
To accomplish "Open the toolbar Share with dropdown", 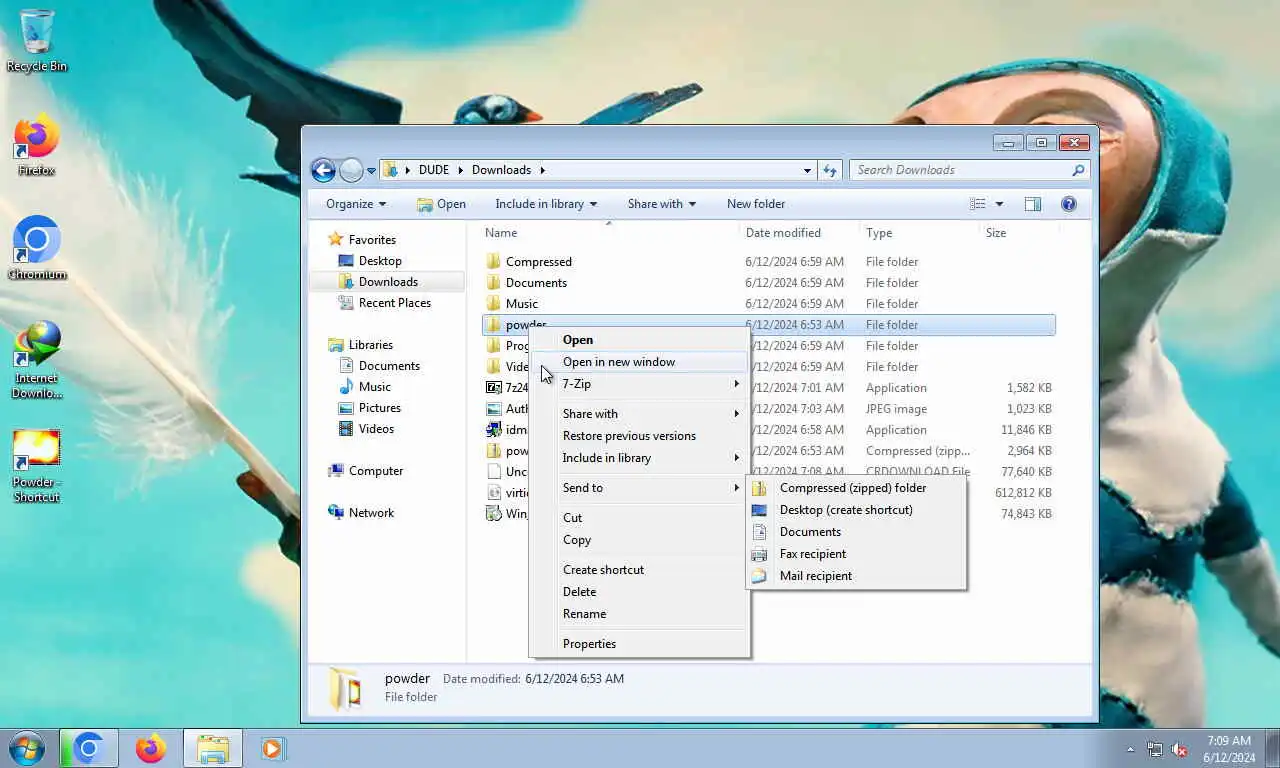I will point(661,204).
